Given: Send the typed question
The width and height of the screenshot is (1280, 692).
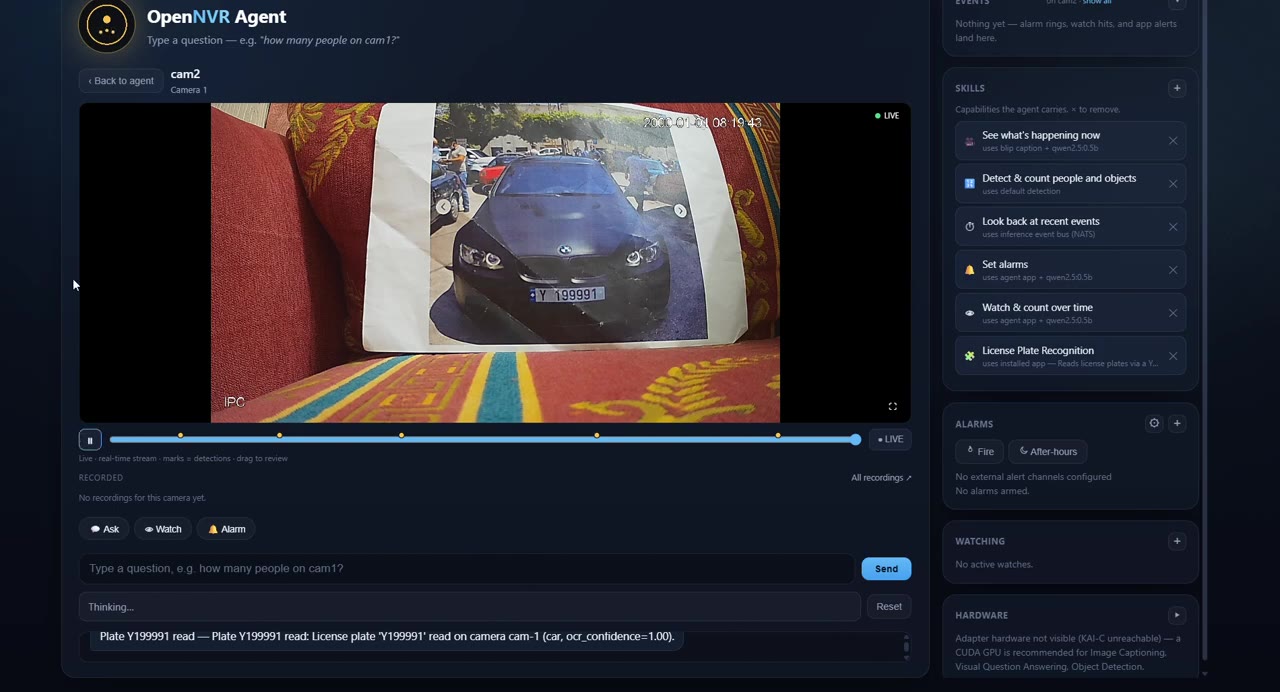Looking at the screenshot, I should pos(886,569).
